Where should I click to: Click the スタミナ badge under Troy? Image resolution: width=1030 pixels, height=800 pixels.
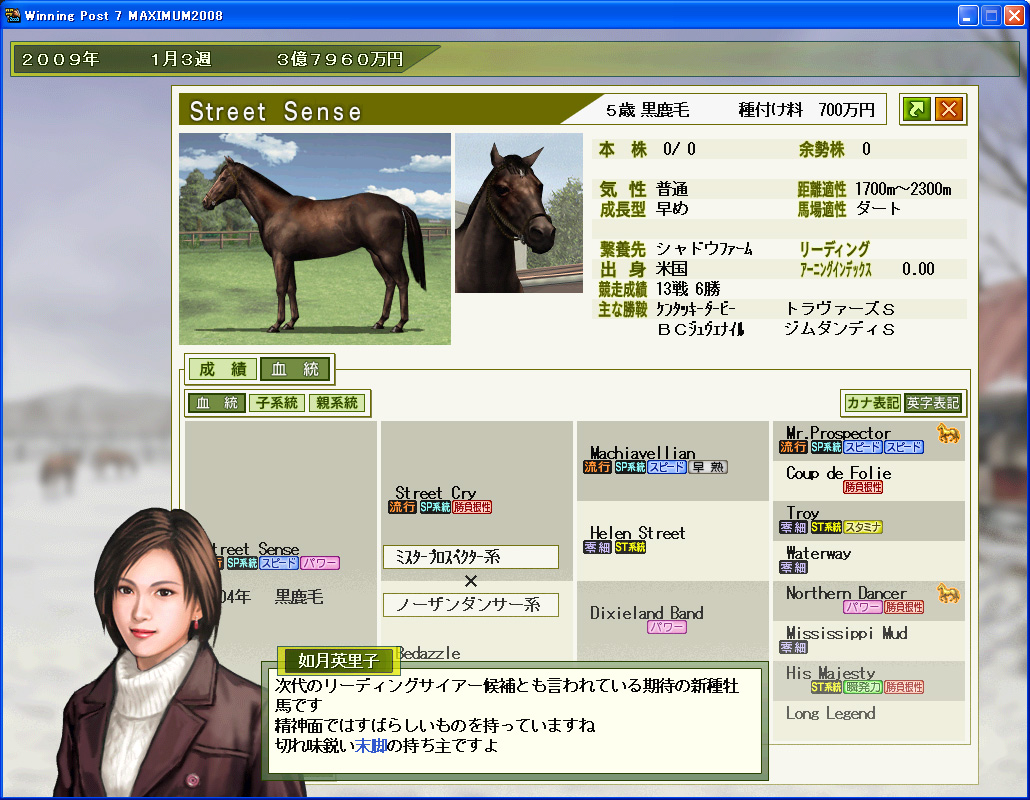click(863, 527)
